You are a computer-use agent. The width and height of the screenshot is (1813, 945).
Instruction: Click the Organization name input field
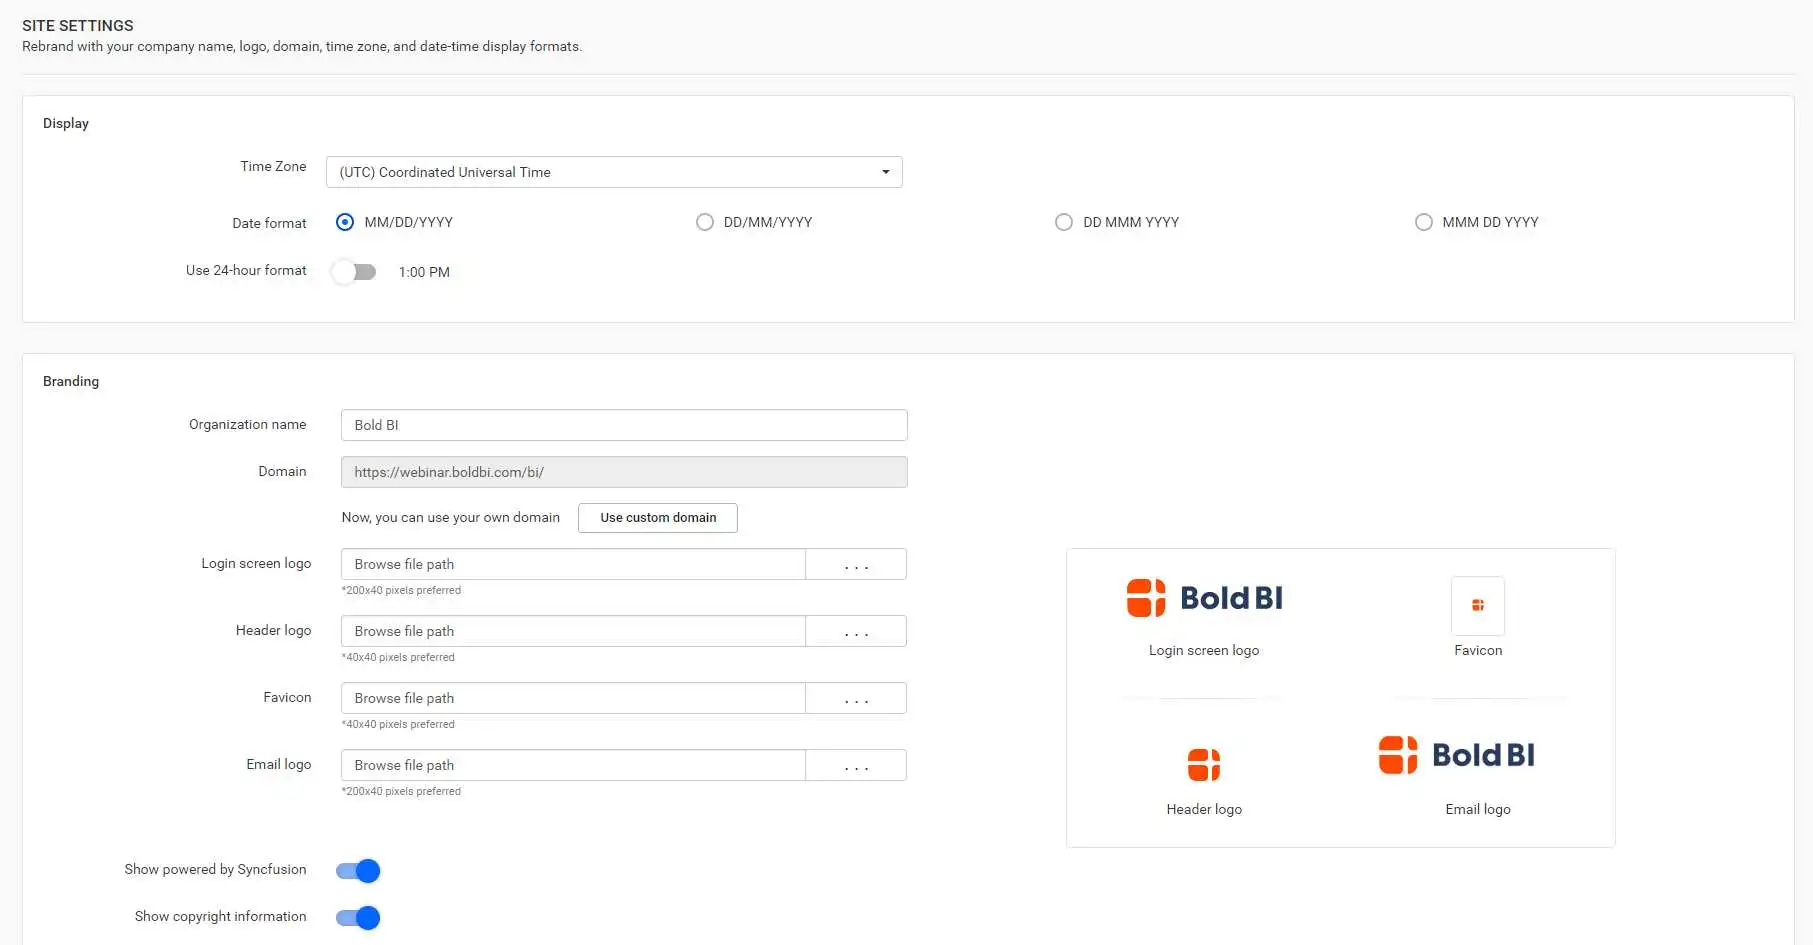(623, 425)
